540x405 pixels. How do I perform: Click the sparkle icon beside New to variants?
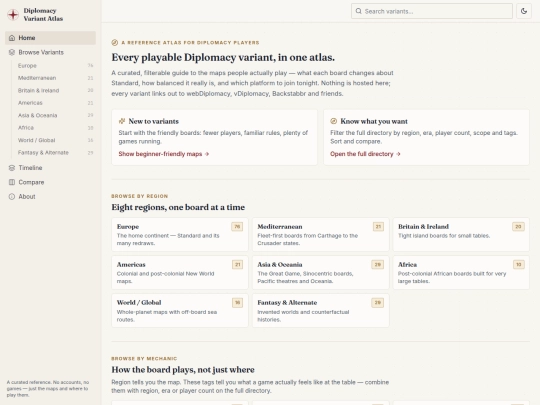pos(122,121)
